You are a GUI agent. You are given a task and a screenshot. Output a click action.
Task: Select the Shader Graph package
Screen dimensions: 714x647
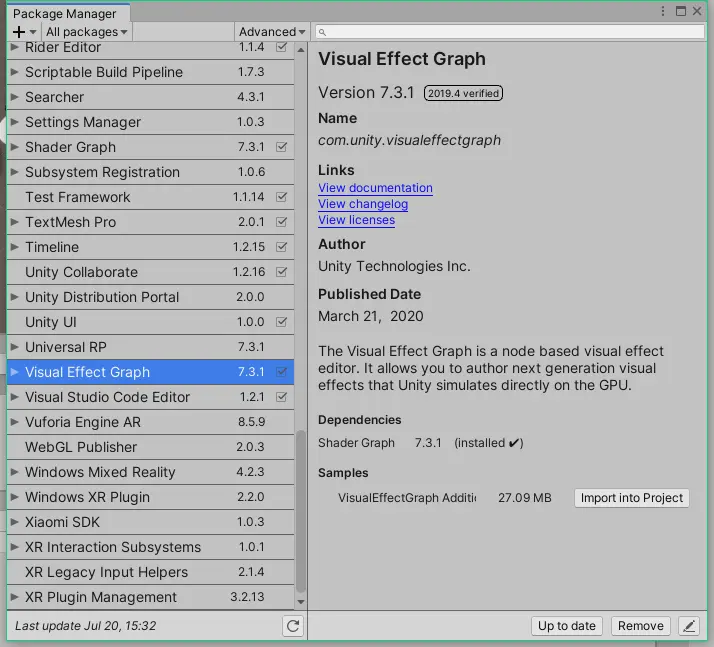click(150, 147)
